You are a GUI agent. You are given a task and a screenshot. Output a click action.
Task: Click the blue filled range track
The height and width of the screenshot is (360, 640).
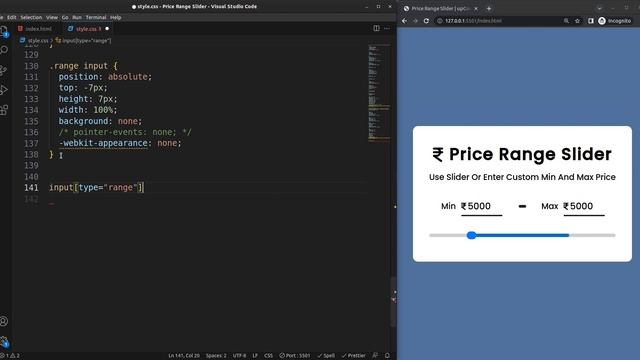click(522, 235)
